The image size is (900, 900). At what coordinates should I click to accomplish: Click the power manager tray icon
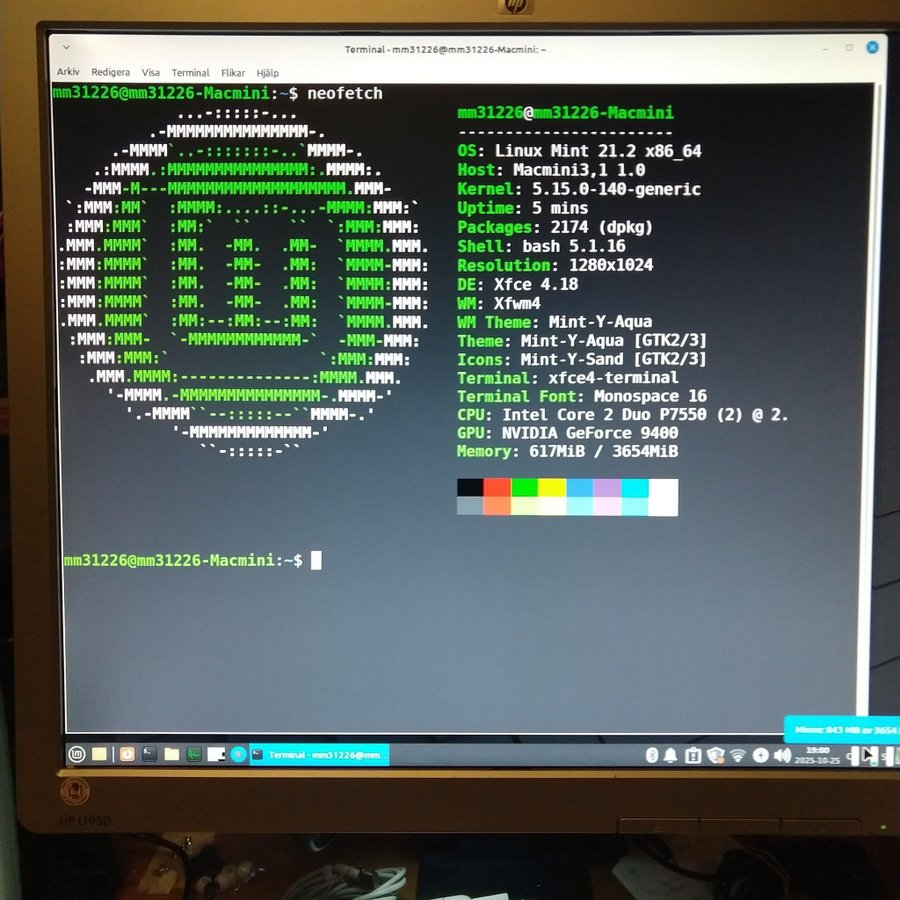point(761,755)
